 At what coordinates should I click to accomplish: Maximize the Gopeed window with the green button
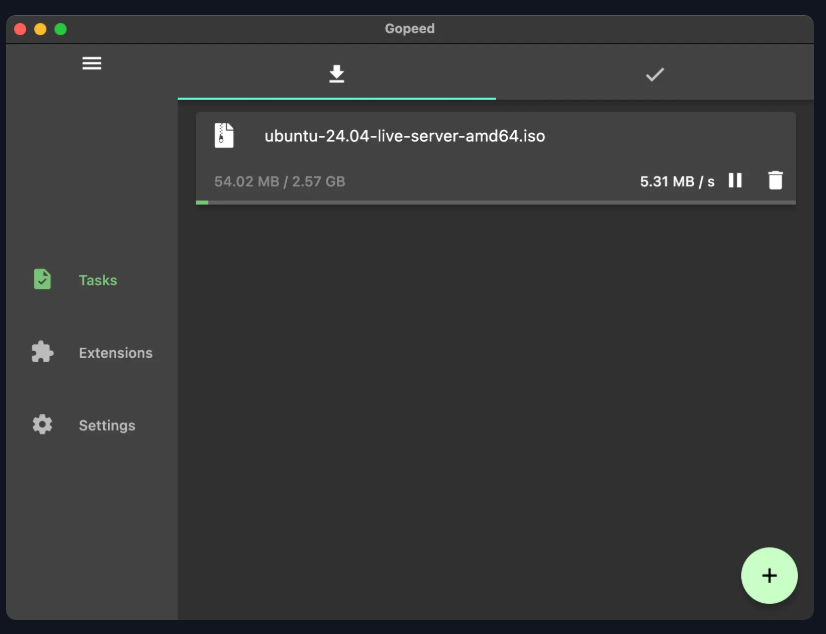point(60,29)
